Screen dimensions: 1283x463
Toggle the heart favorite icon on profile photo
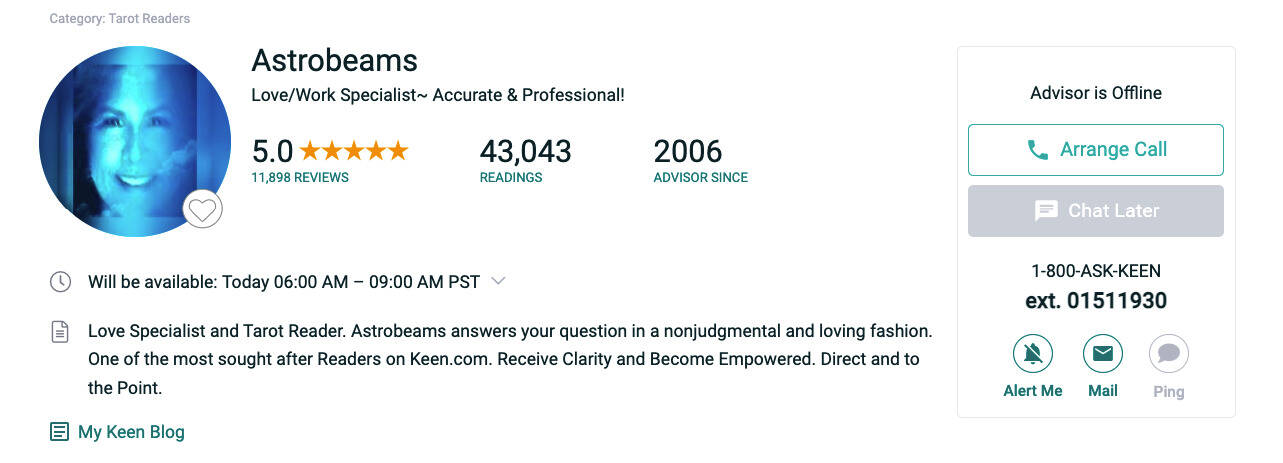point(203,210)
